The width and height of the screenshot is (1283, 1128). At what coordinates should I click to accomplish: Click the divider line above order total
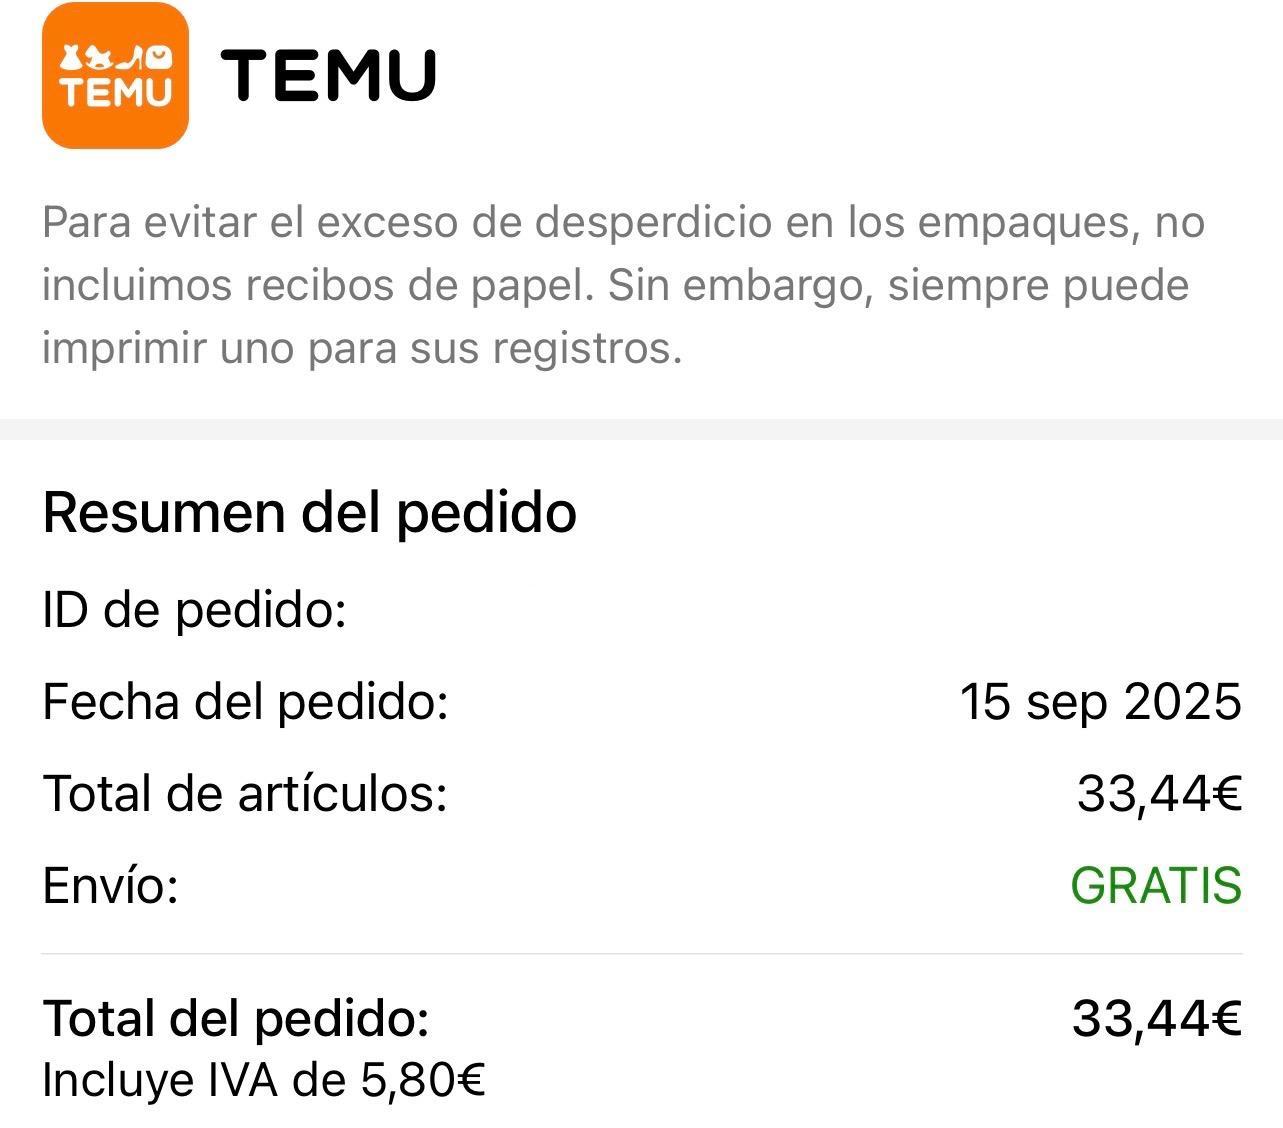point(641,954)
